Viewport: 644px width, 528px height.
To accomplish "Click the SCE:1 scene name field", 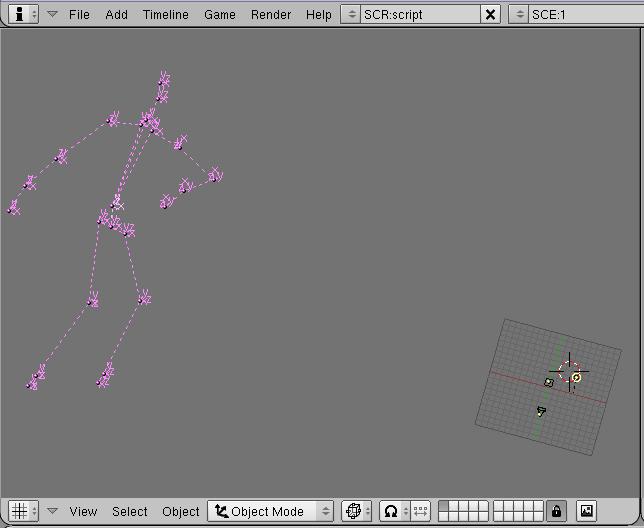I will pos(586,14).
